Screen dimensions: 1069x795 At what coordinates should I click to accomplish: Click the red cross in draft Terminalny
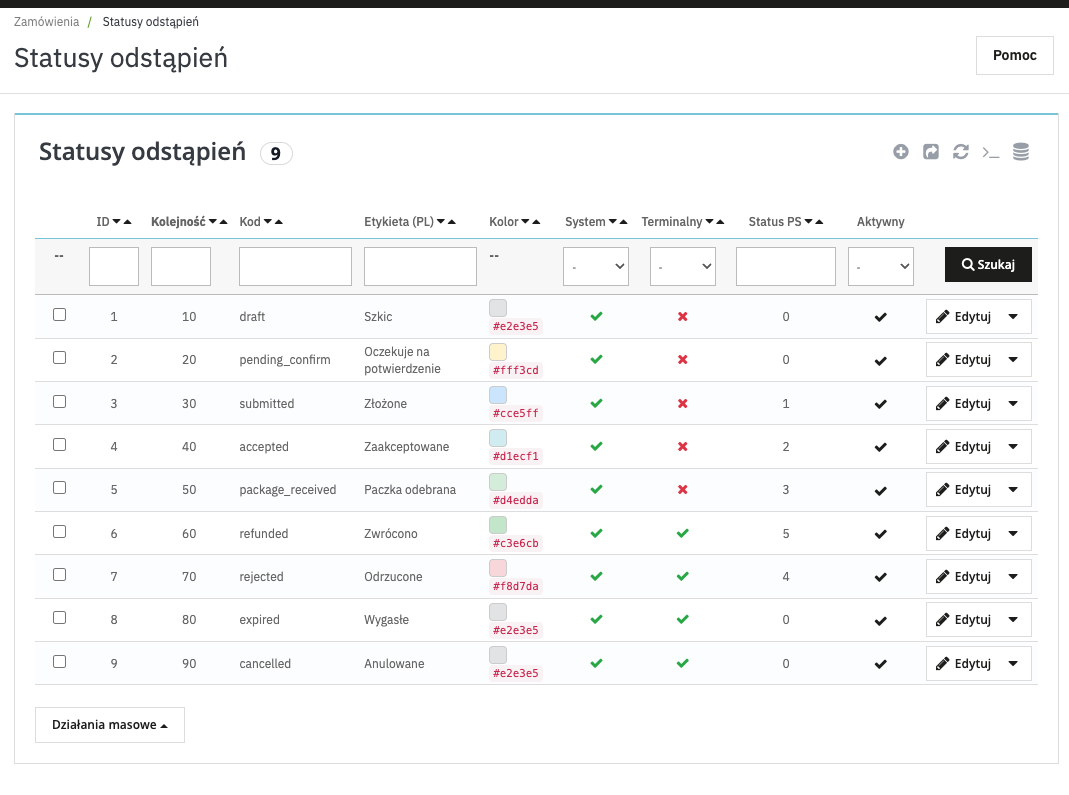click(x=682, y=316)
